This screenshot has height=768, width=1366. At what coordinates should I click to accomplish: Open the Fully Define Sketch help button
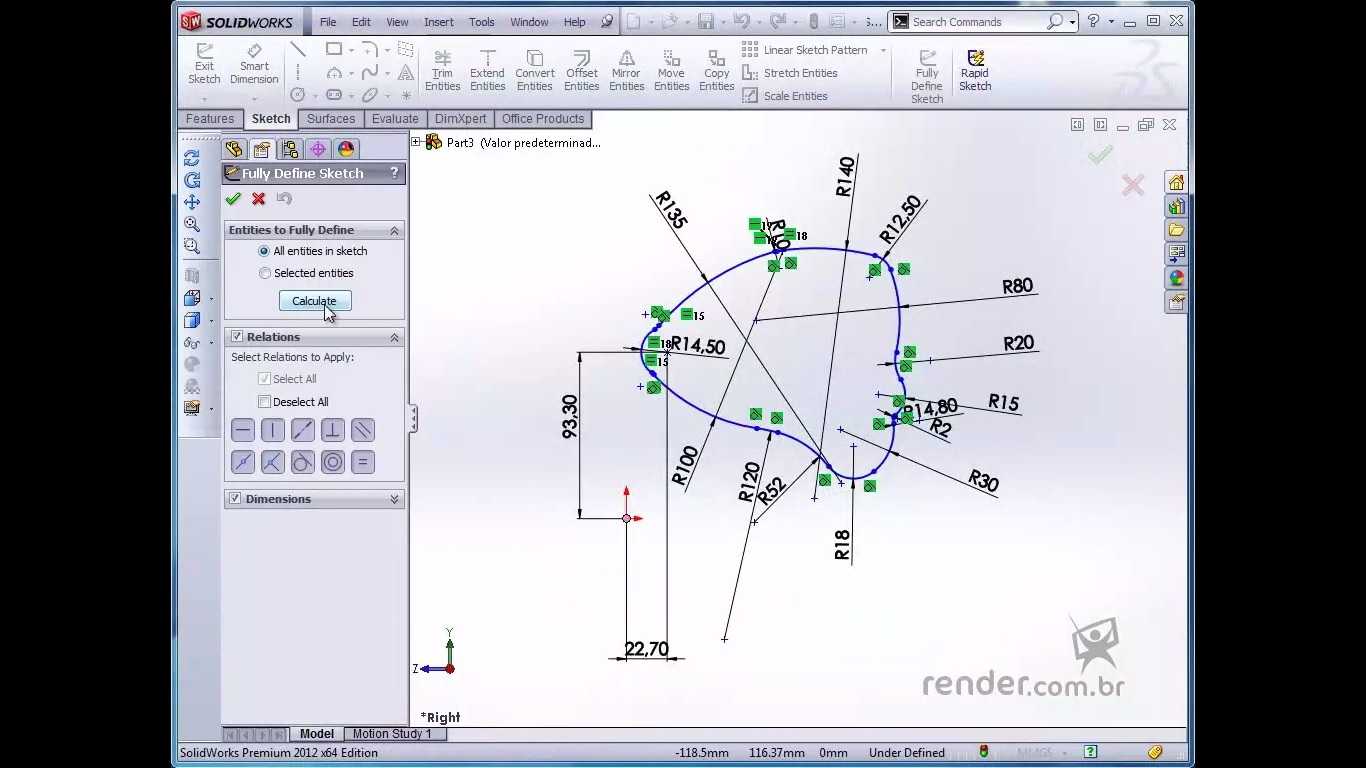point(394,173)
